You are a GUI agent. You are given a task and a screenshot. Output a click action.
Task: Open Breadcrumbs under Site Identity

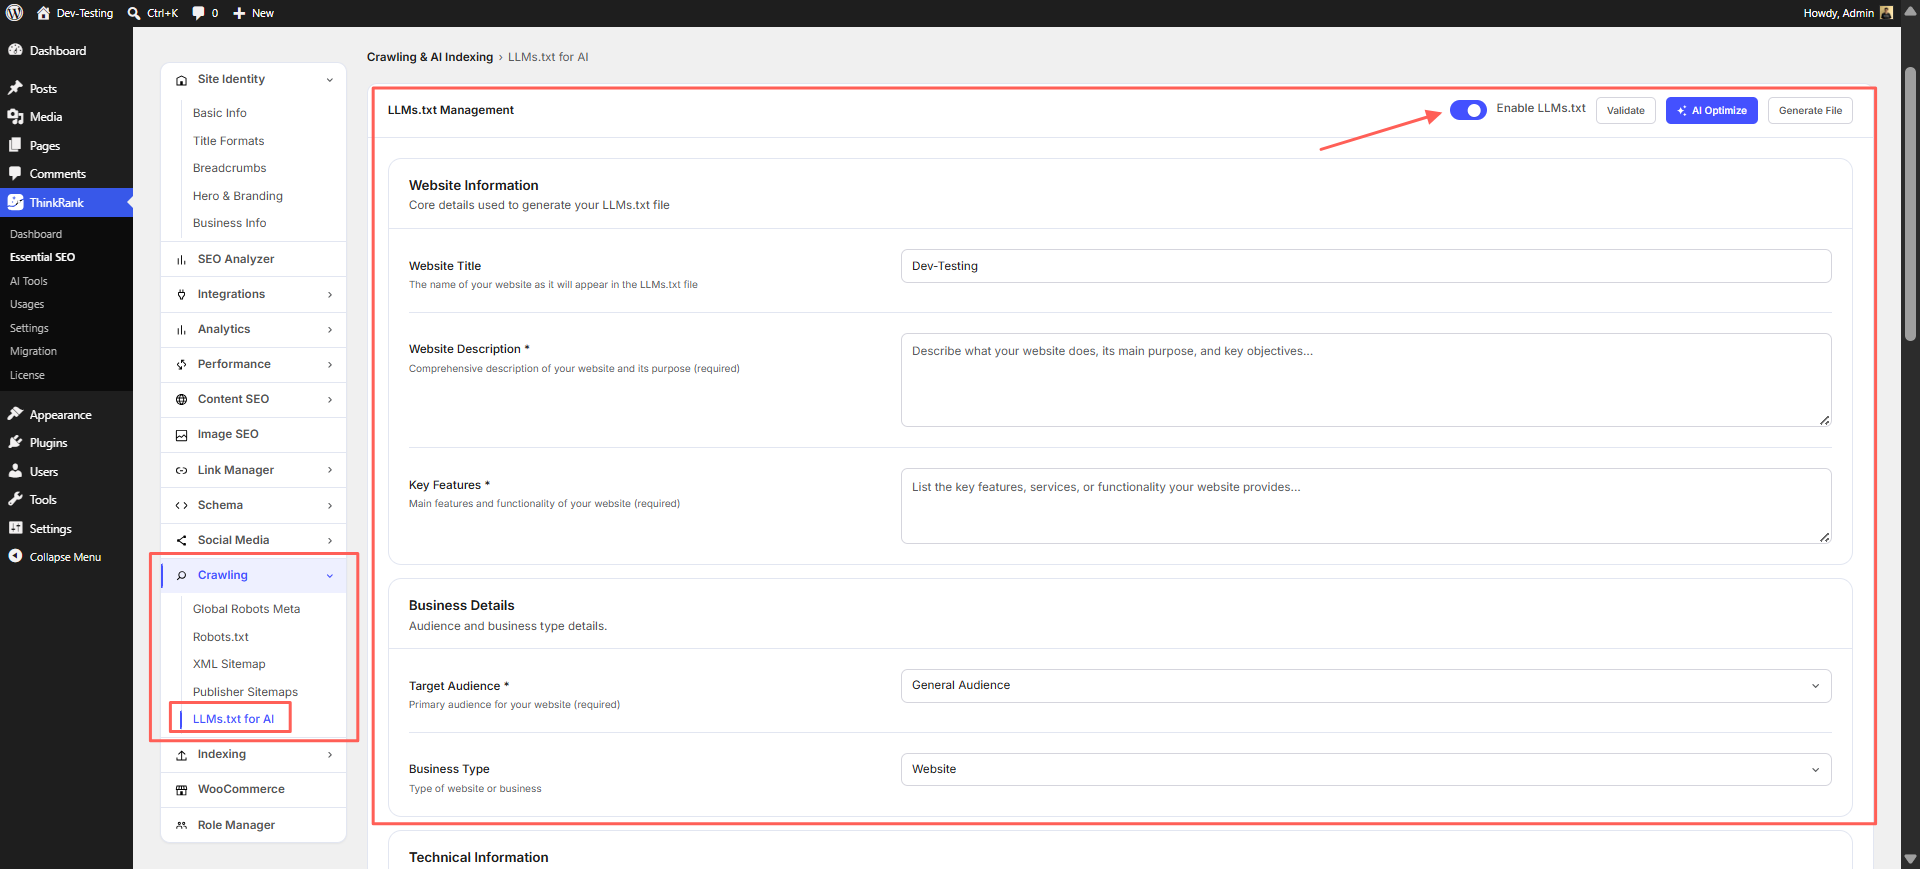[229, 168]
